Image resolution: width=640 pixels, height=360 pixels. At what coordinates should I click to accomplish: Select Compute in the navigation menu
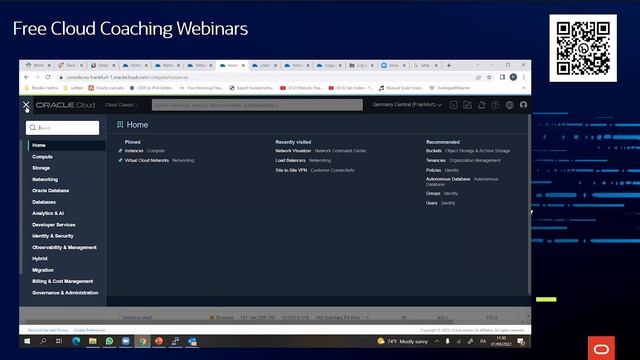[42, 157]
